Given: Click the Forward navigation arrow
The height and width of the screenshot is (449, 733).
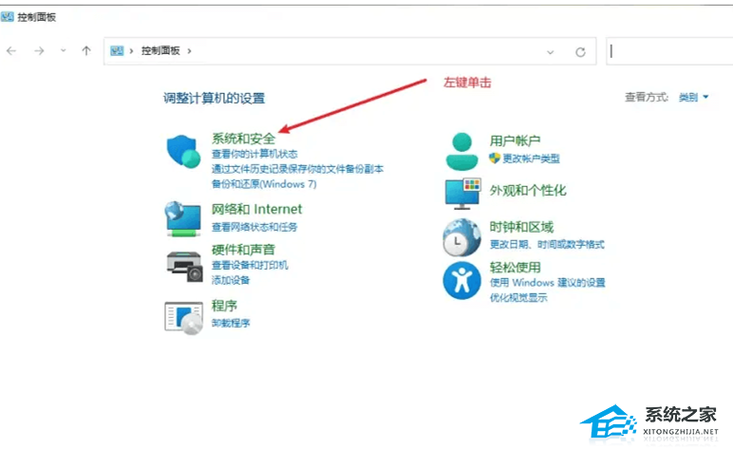Looking at the screenshot, I should pyautogui.click(x=39, y=51).
